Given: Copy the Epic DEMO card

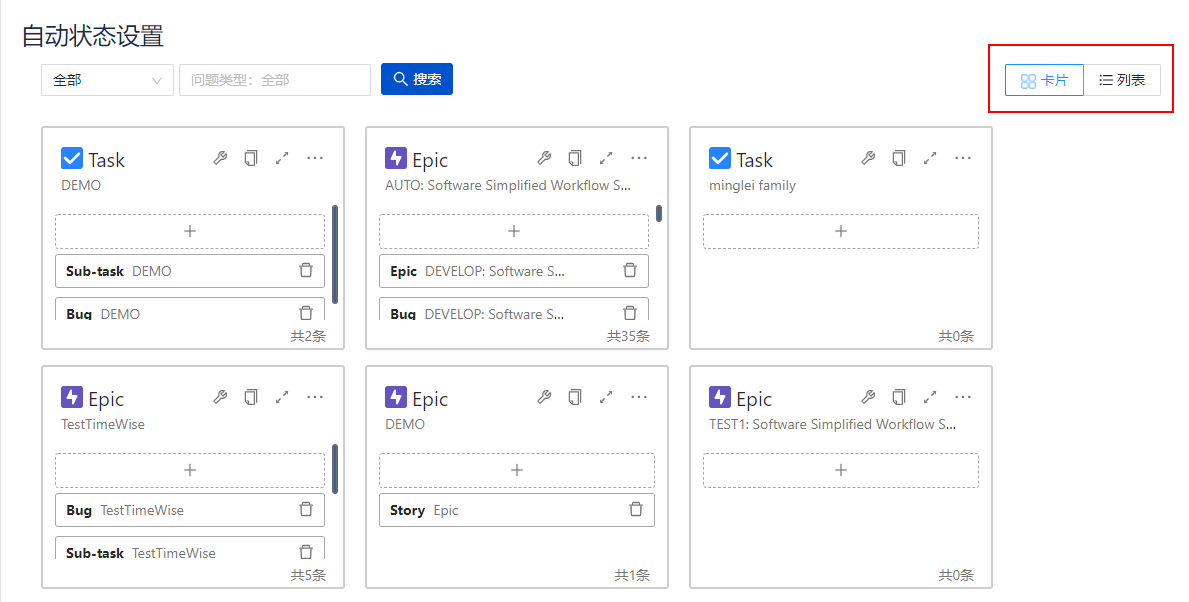Looking at the screenshot, I should coord(575,397).
